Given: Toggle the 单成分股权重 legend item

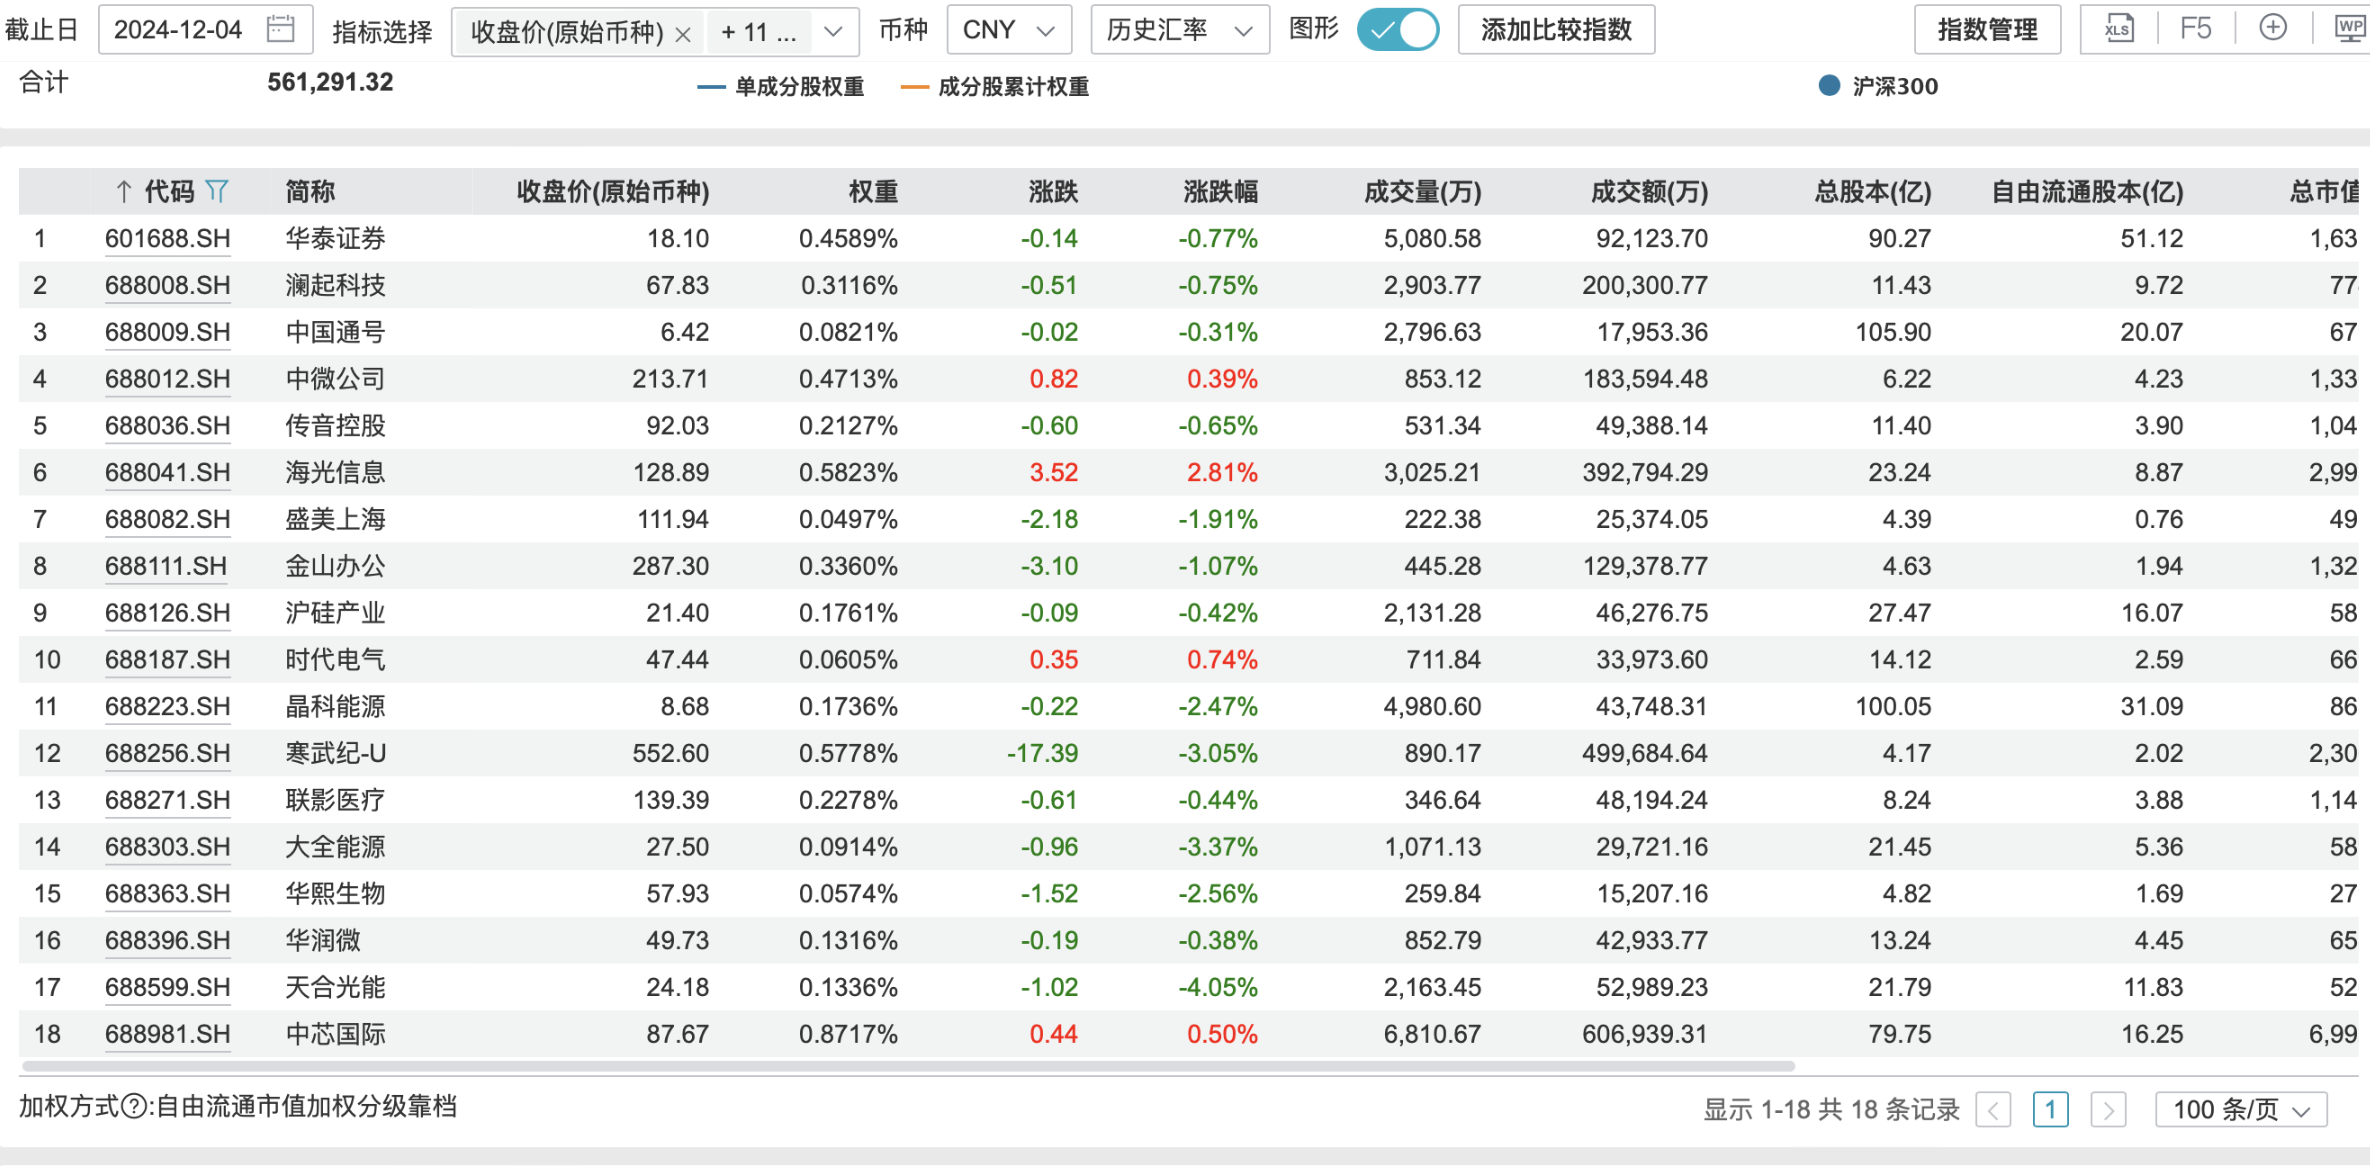Looking at the screenshot, I should [x=781, y=87].
